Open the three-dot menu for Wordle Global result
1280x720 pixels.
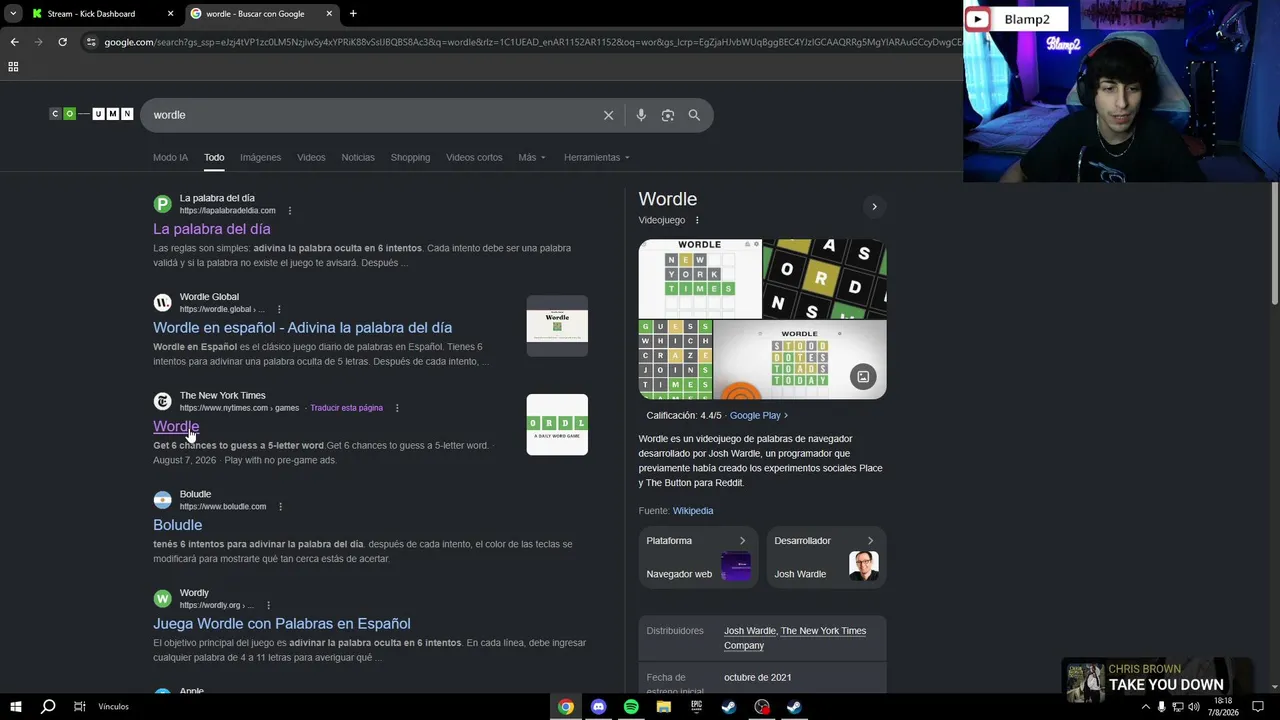279,310
